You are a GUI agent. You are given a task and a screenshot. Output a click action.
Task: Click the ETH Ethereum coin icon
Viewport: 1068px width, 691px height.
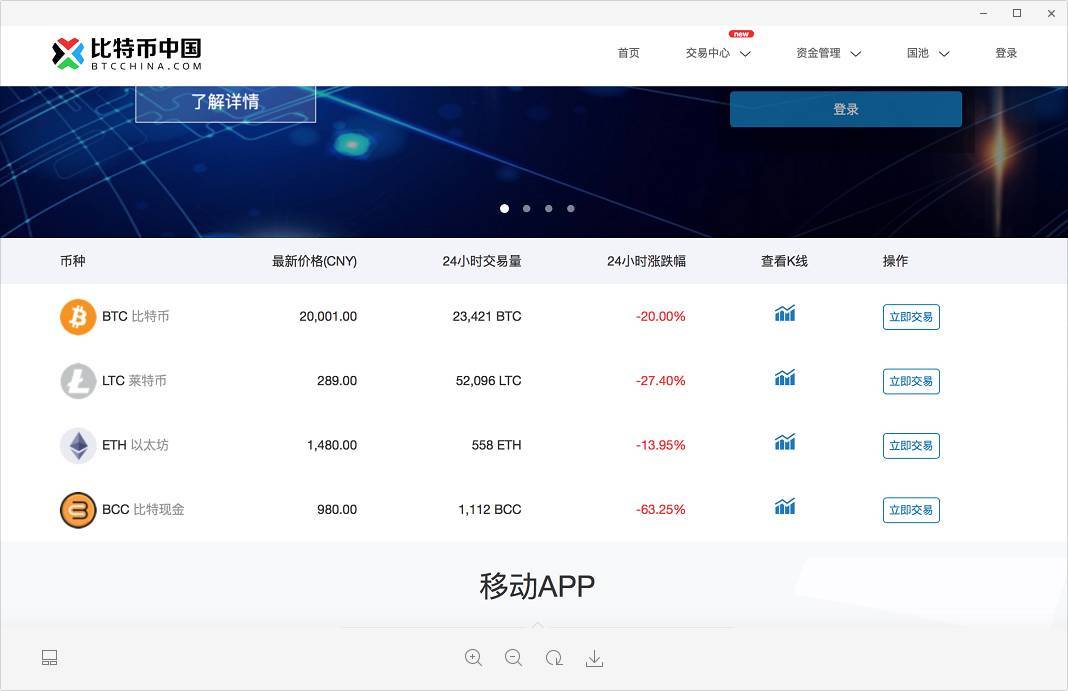click(x=77, y=445)
